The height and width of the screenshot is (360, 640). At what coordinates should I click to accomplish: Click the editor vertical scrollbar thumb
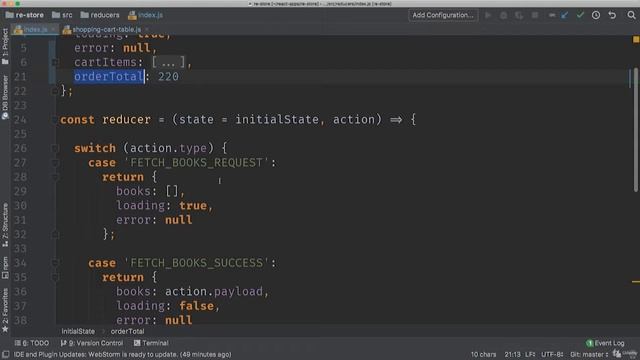click(x=636, y=129)
